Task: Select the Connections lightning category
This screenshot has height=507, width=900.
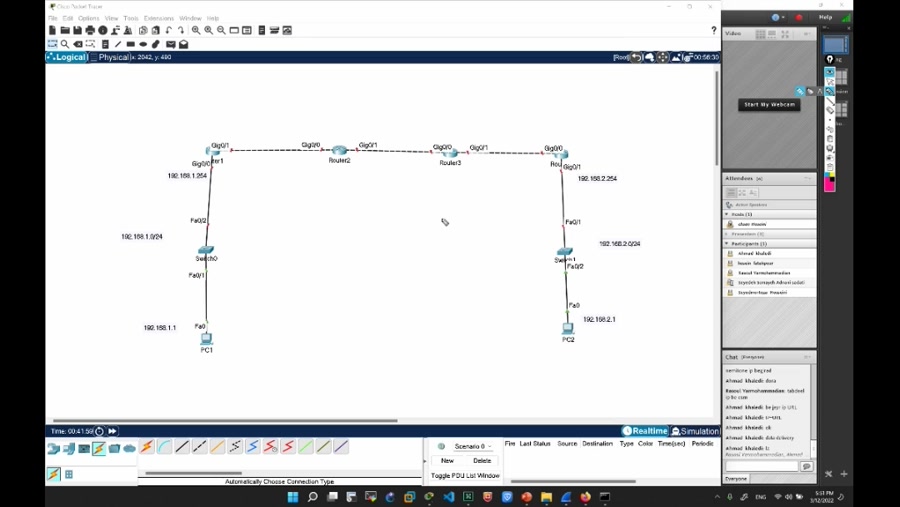Action: (x=99, y=448)
